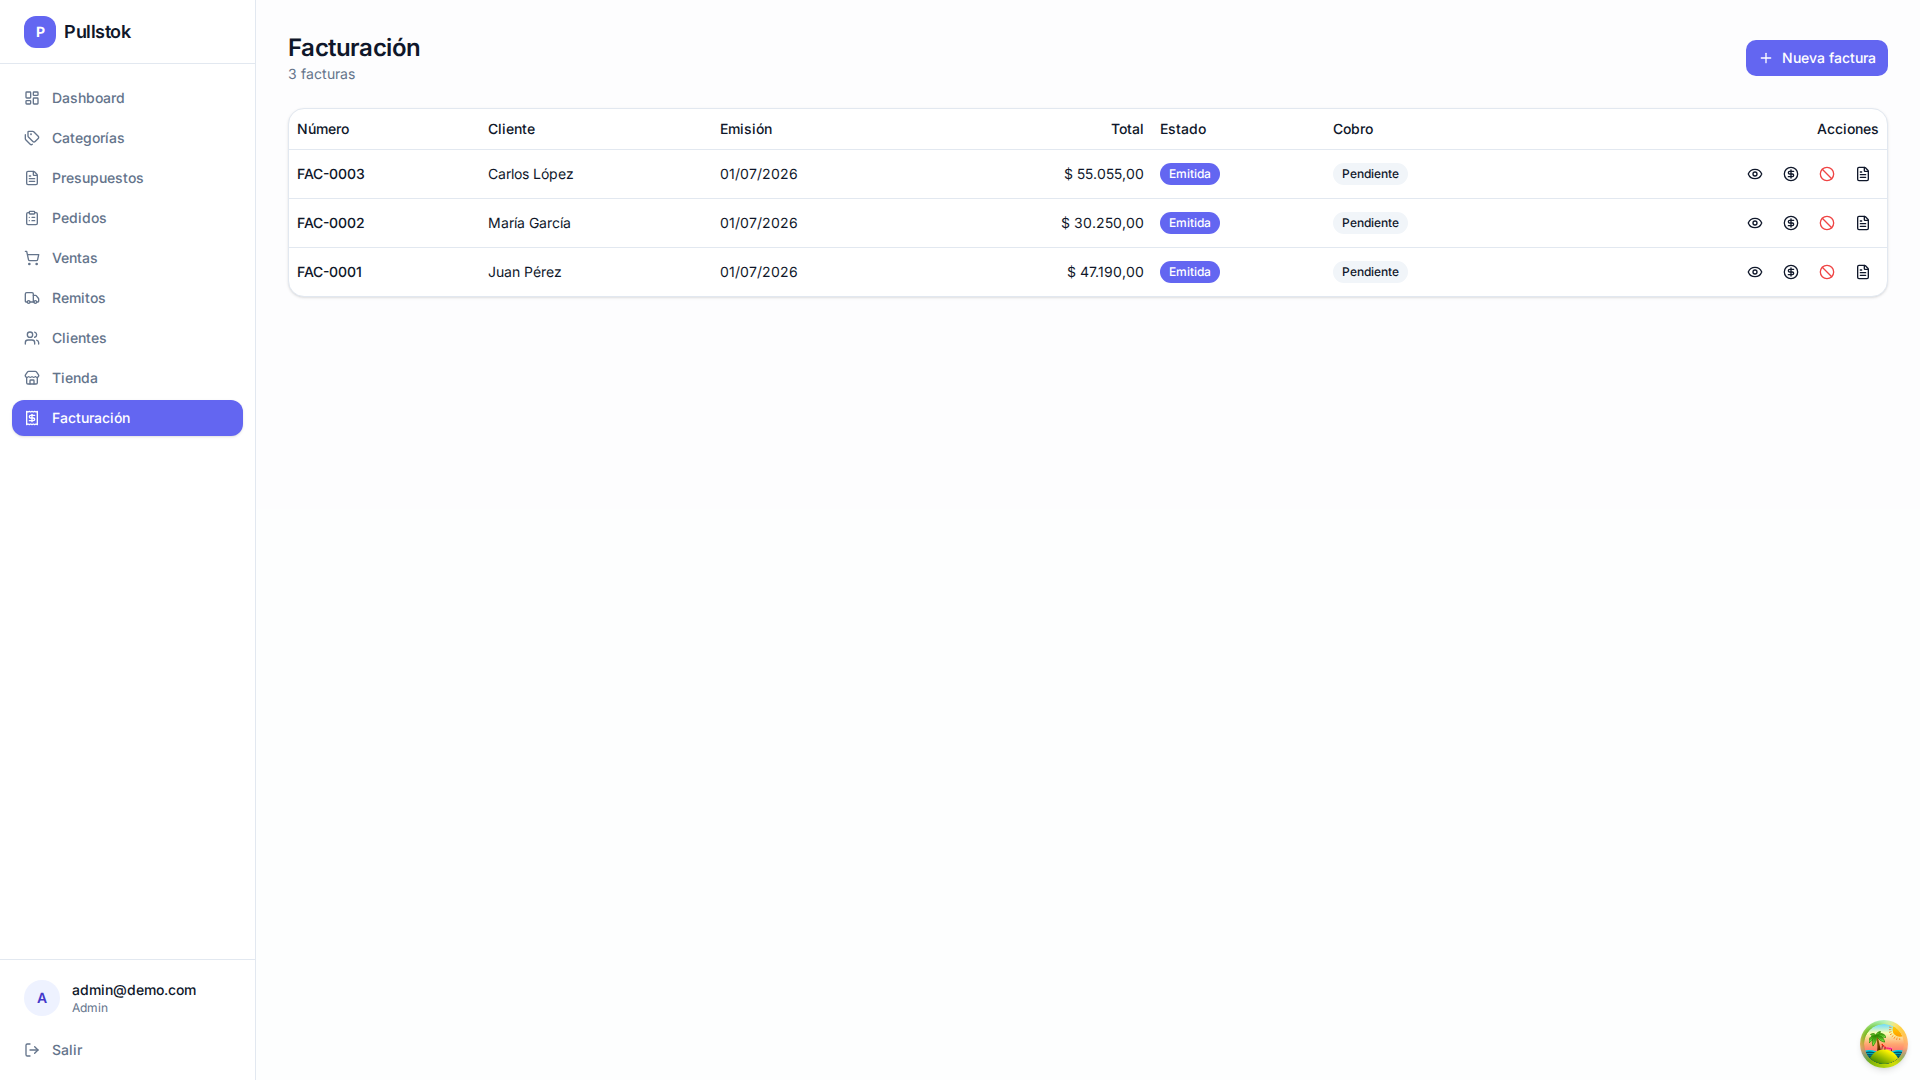Click the total $ 30.250,00
Viewport: 1920px width, 1080px height.
click(x=1102, y=223)
